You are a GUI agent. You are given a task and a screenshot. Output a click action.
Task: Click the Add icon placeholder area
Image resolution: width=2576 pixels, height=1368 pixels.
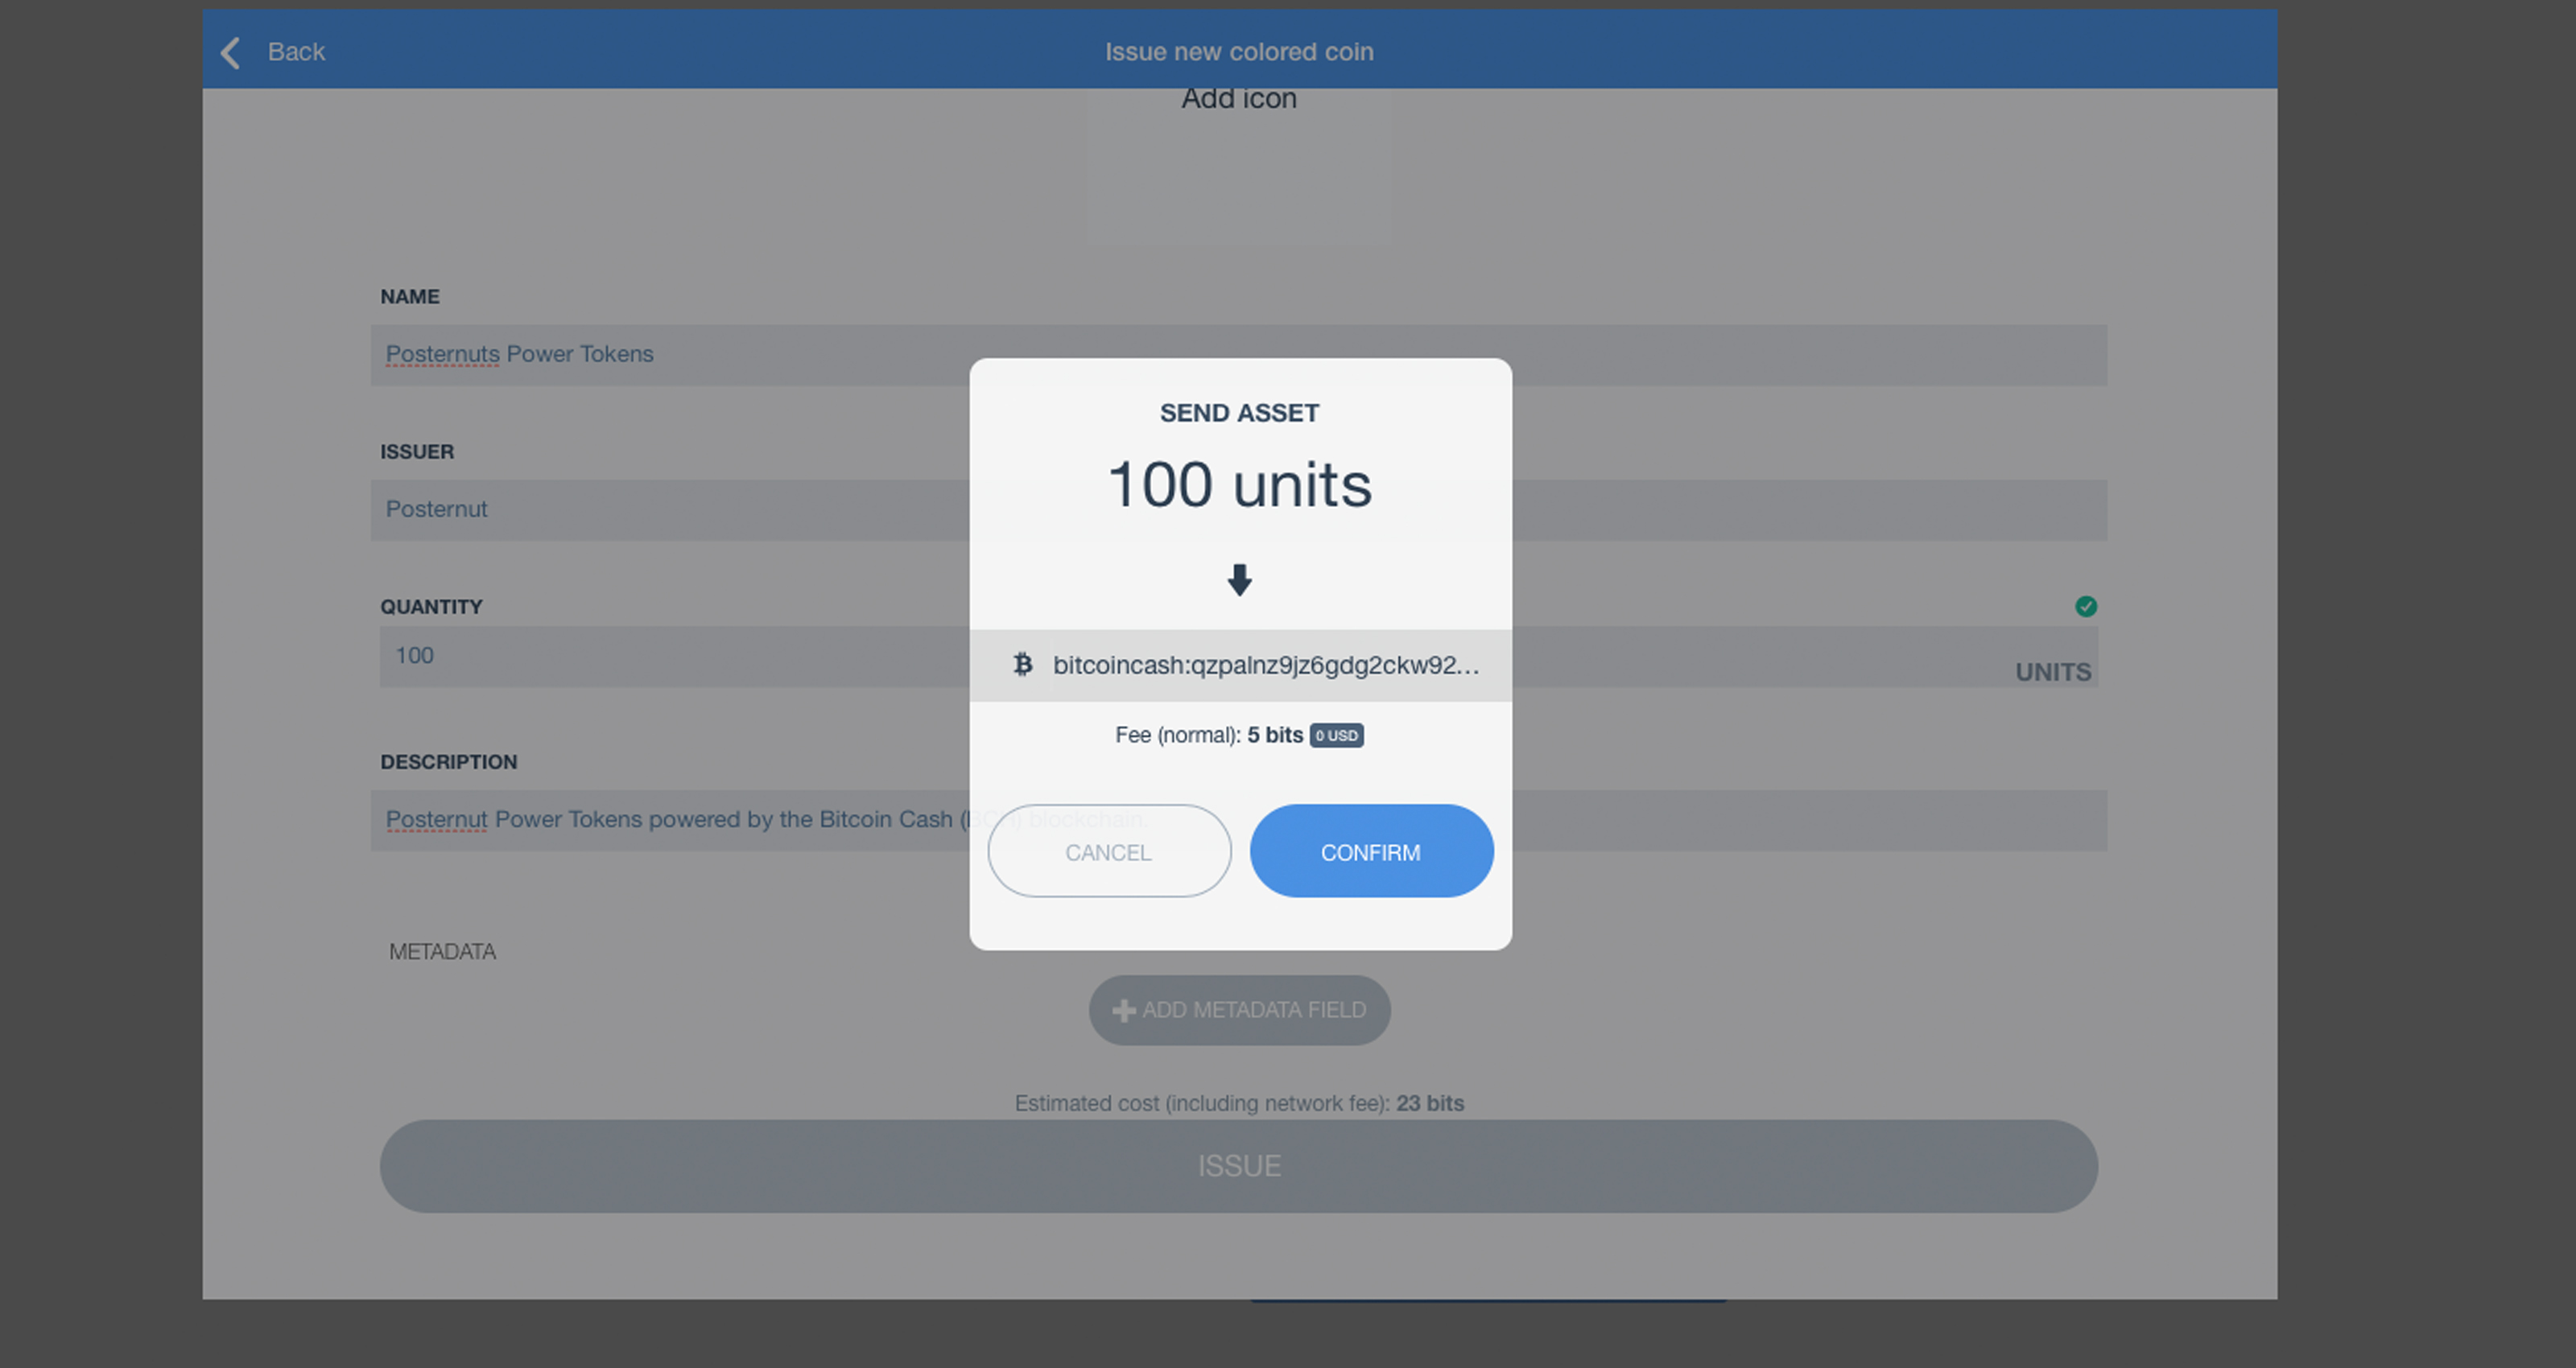[x=1239, y=165]
